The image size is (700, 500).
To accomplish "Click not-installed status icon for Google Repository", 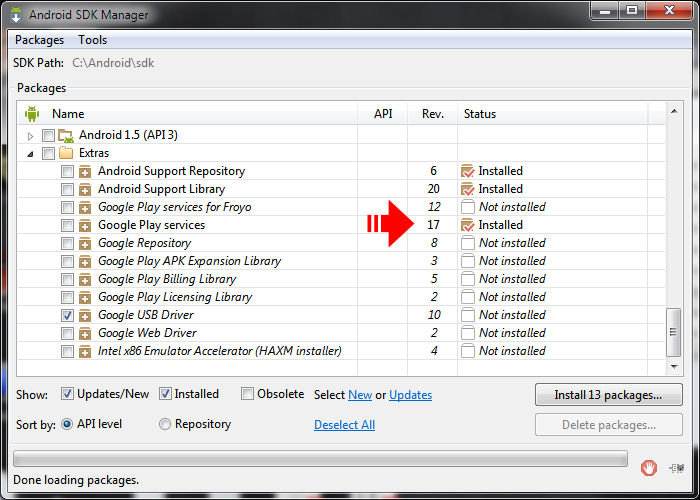I will click(x=467, y=243).
